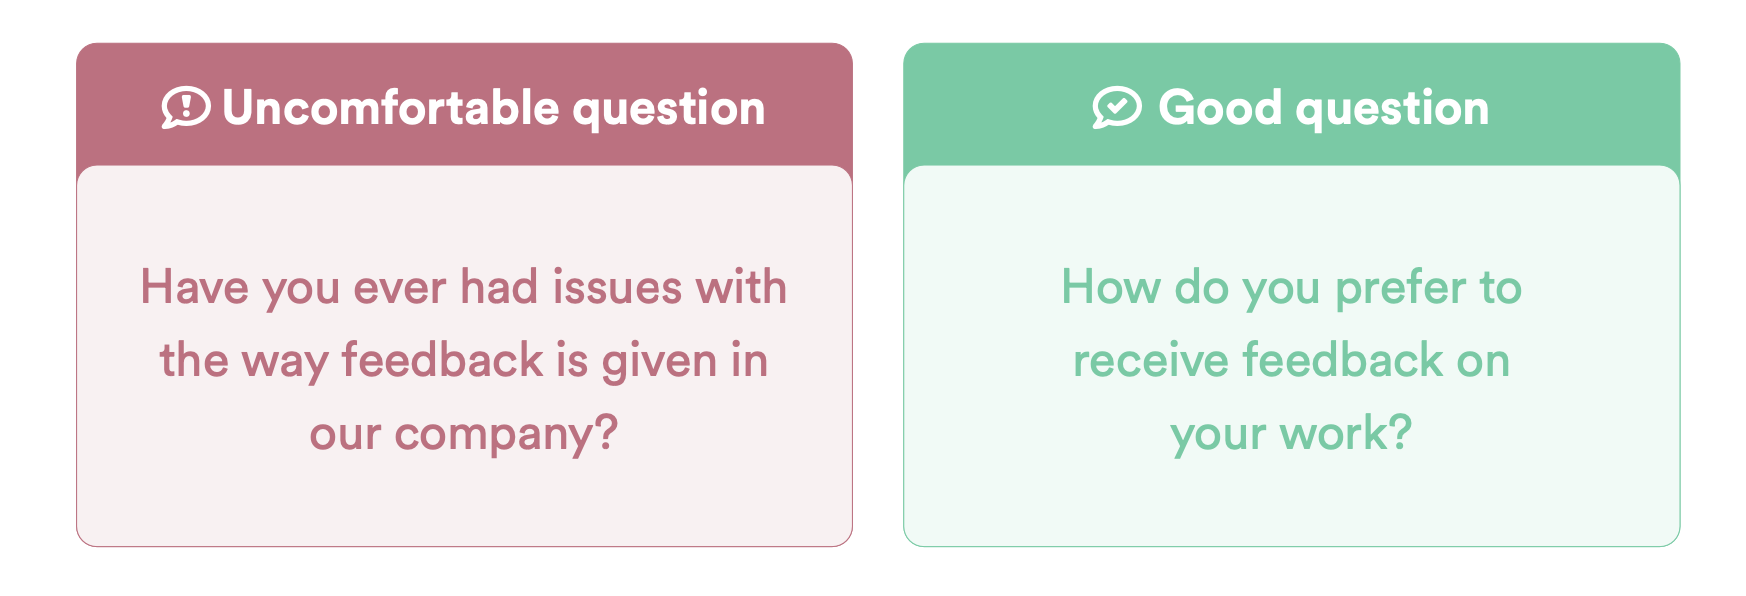Select the "Uncomfortable question" heading text
This screenshot has height=596, width=1746.
(x=493, y=108)
